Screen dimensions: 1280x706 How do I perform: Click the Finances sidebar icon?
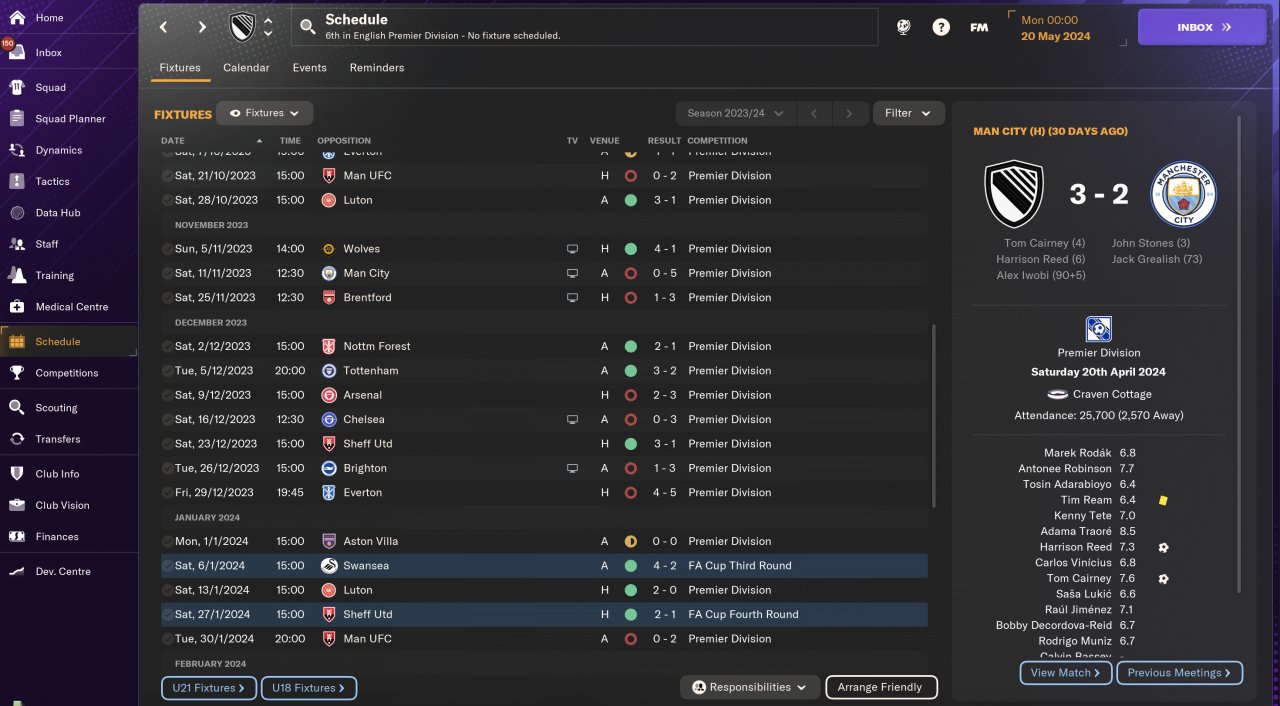point(17,537)
